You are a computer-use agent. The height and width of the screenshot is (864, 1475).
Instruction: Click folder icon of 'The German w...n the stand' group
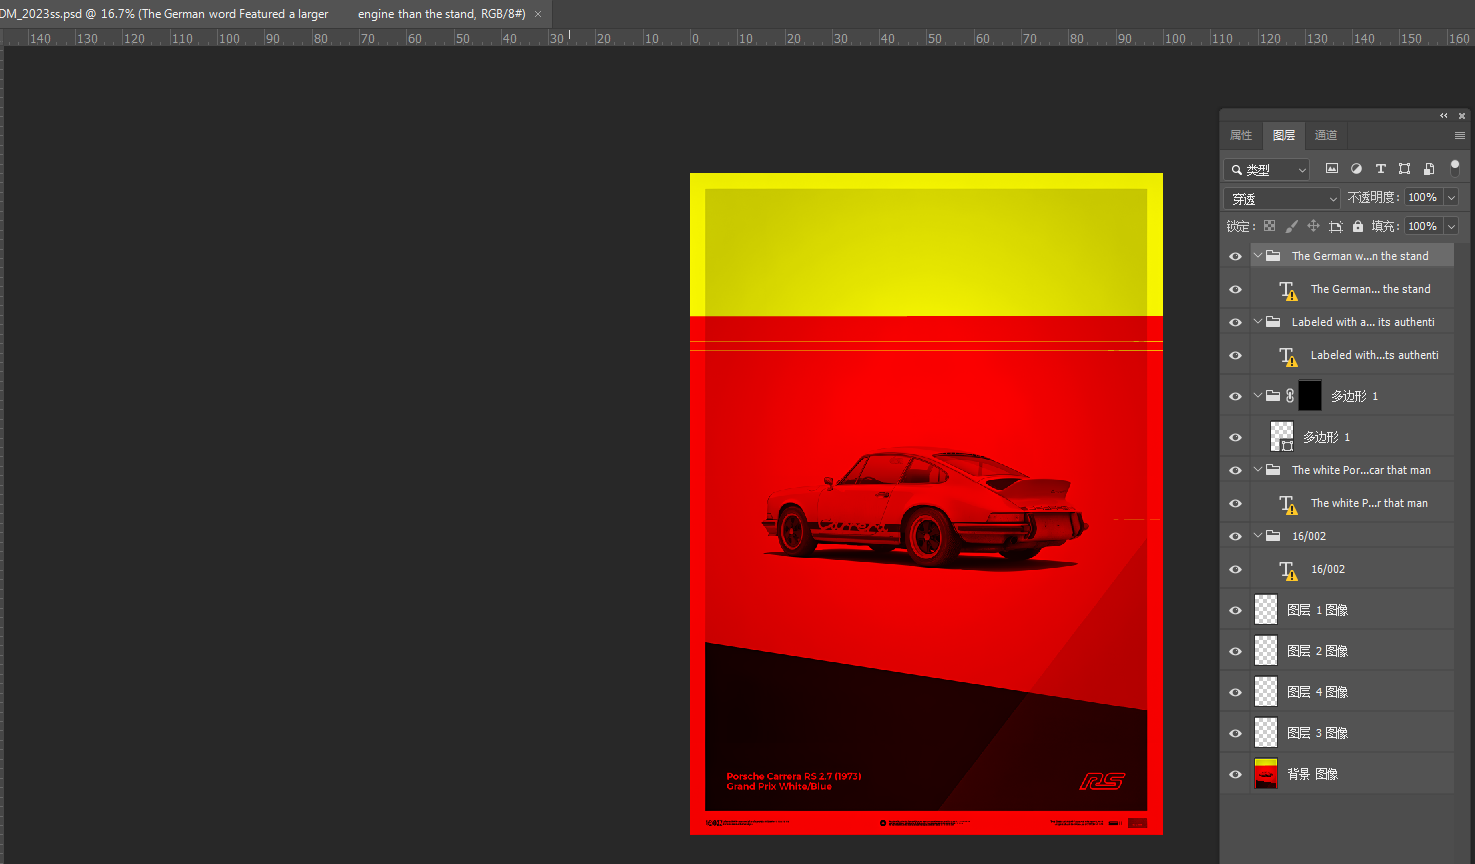[x=1273, y=256]
